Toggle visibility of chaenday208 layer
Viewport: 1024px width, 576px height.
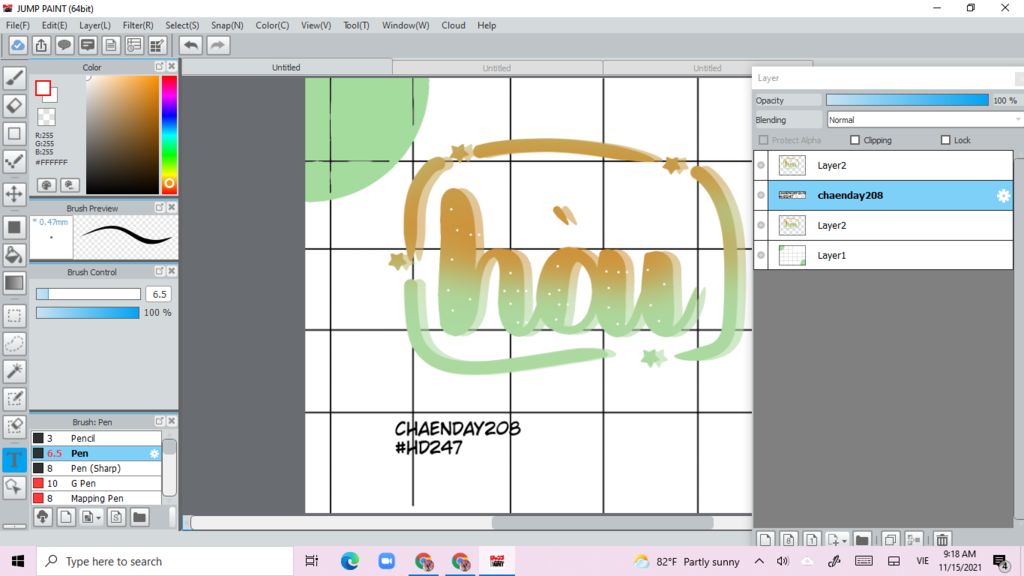pyautogui.click(x=761, y=195)
